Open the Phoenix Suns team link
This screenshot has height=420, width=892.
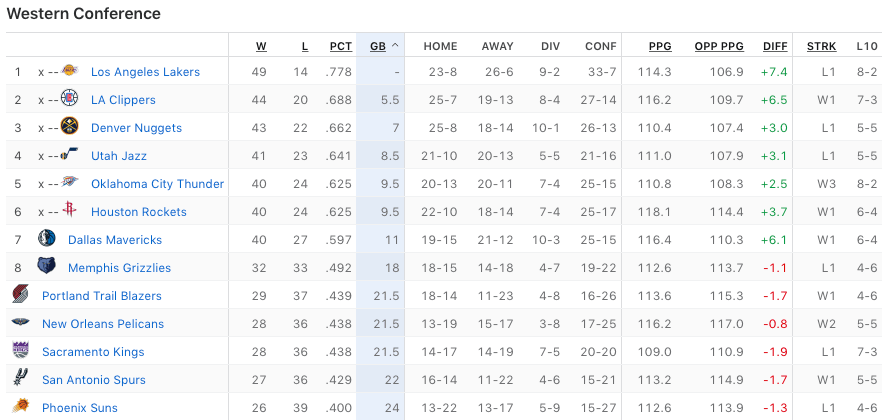pos(80,408)
